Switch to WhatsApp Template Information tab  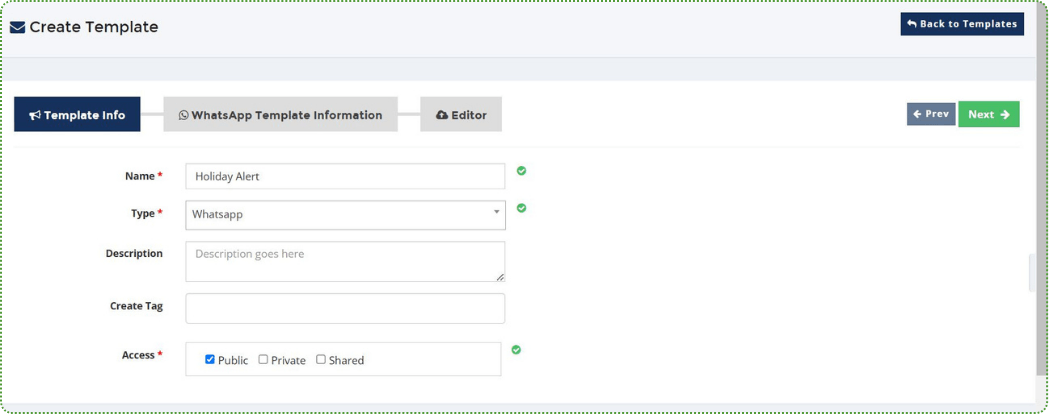[280, 114]
